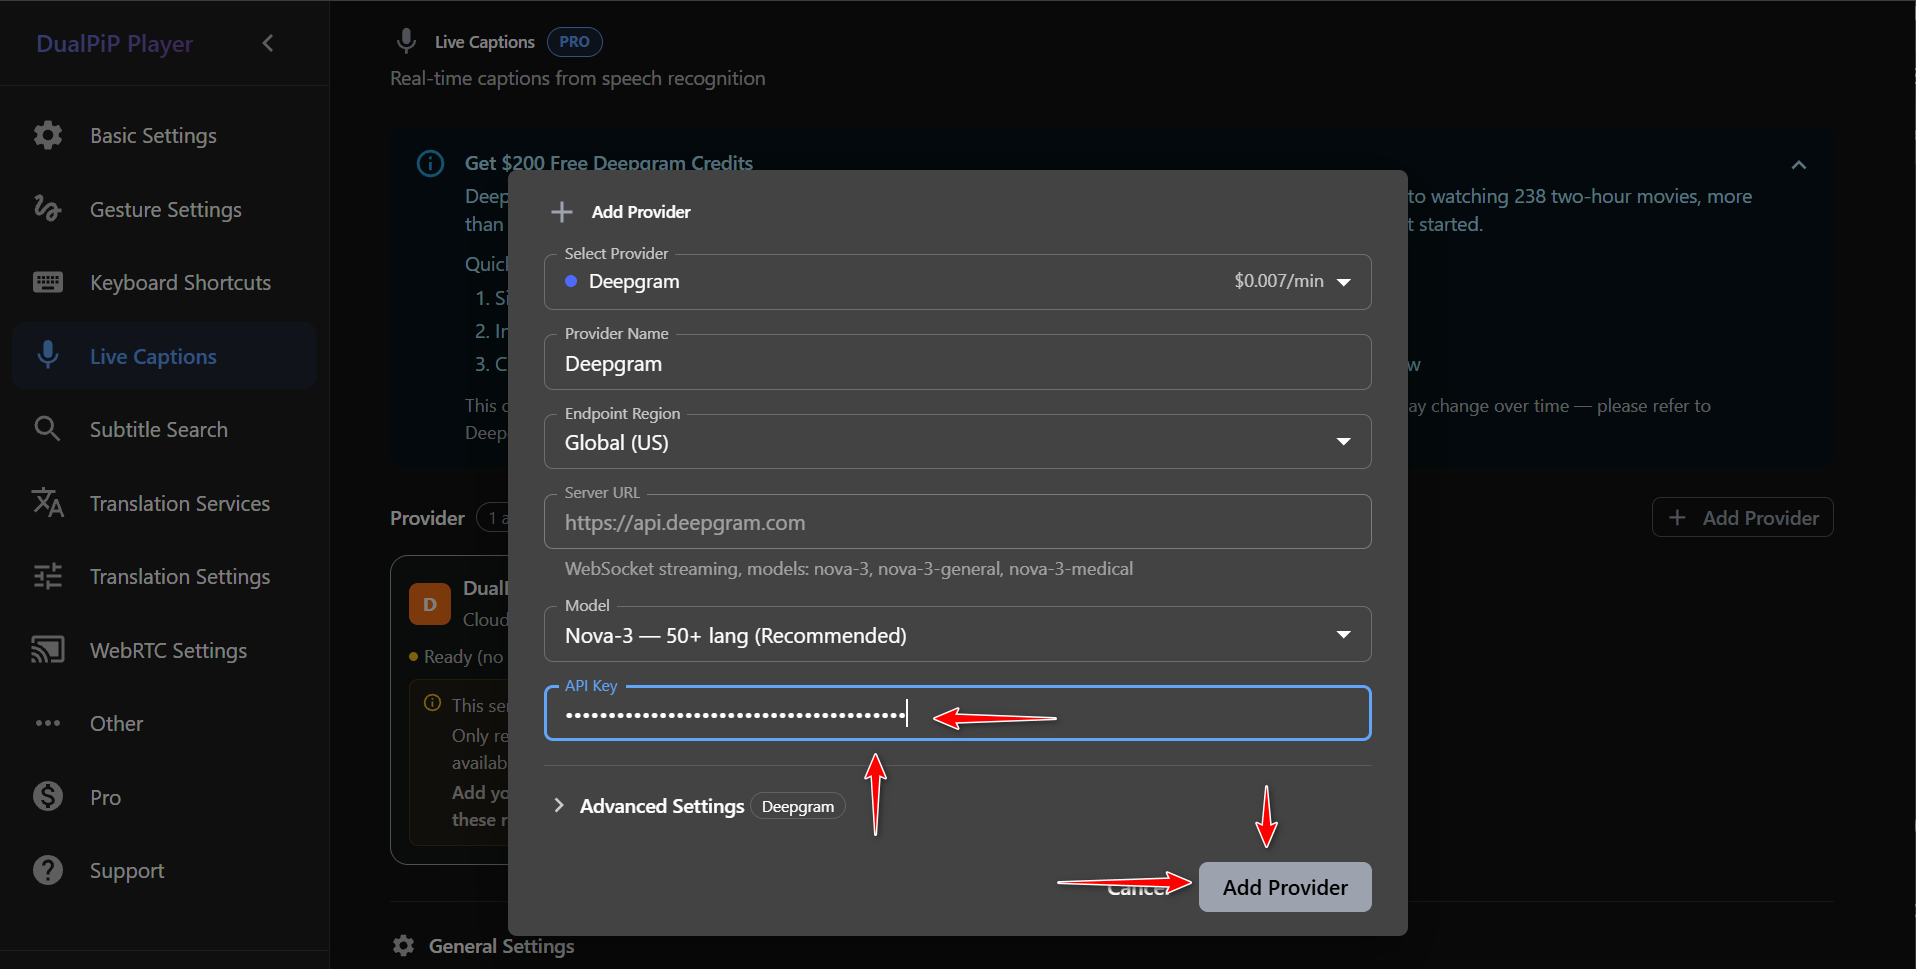The image size is (1916, 969).
Task: Go to WebRTC Settings
Action: 165,650
